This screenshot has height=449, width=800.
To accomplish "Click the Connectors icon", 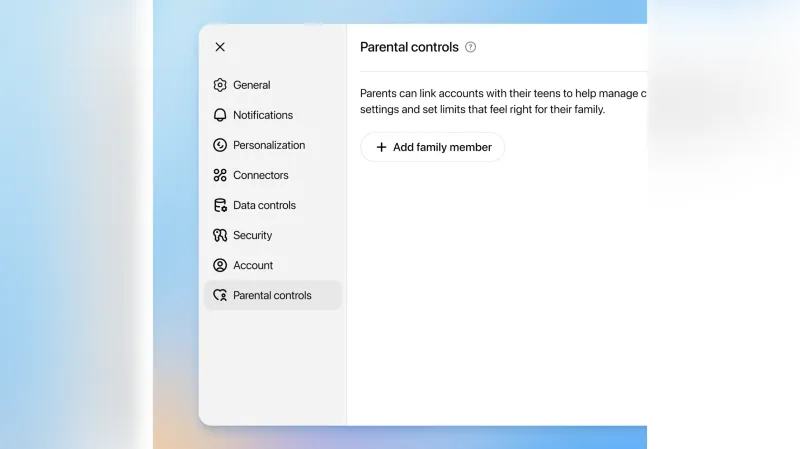I will click(x=220, y=175).
